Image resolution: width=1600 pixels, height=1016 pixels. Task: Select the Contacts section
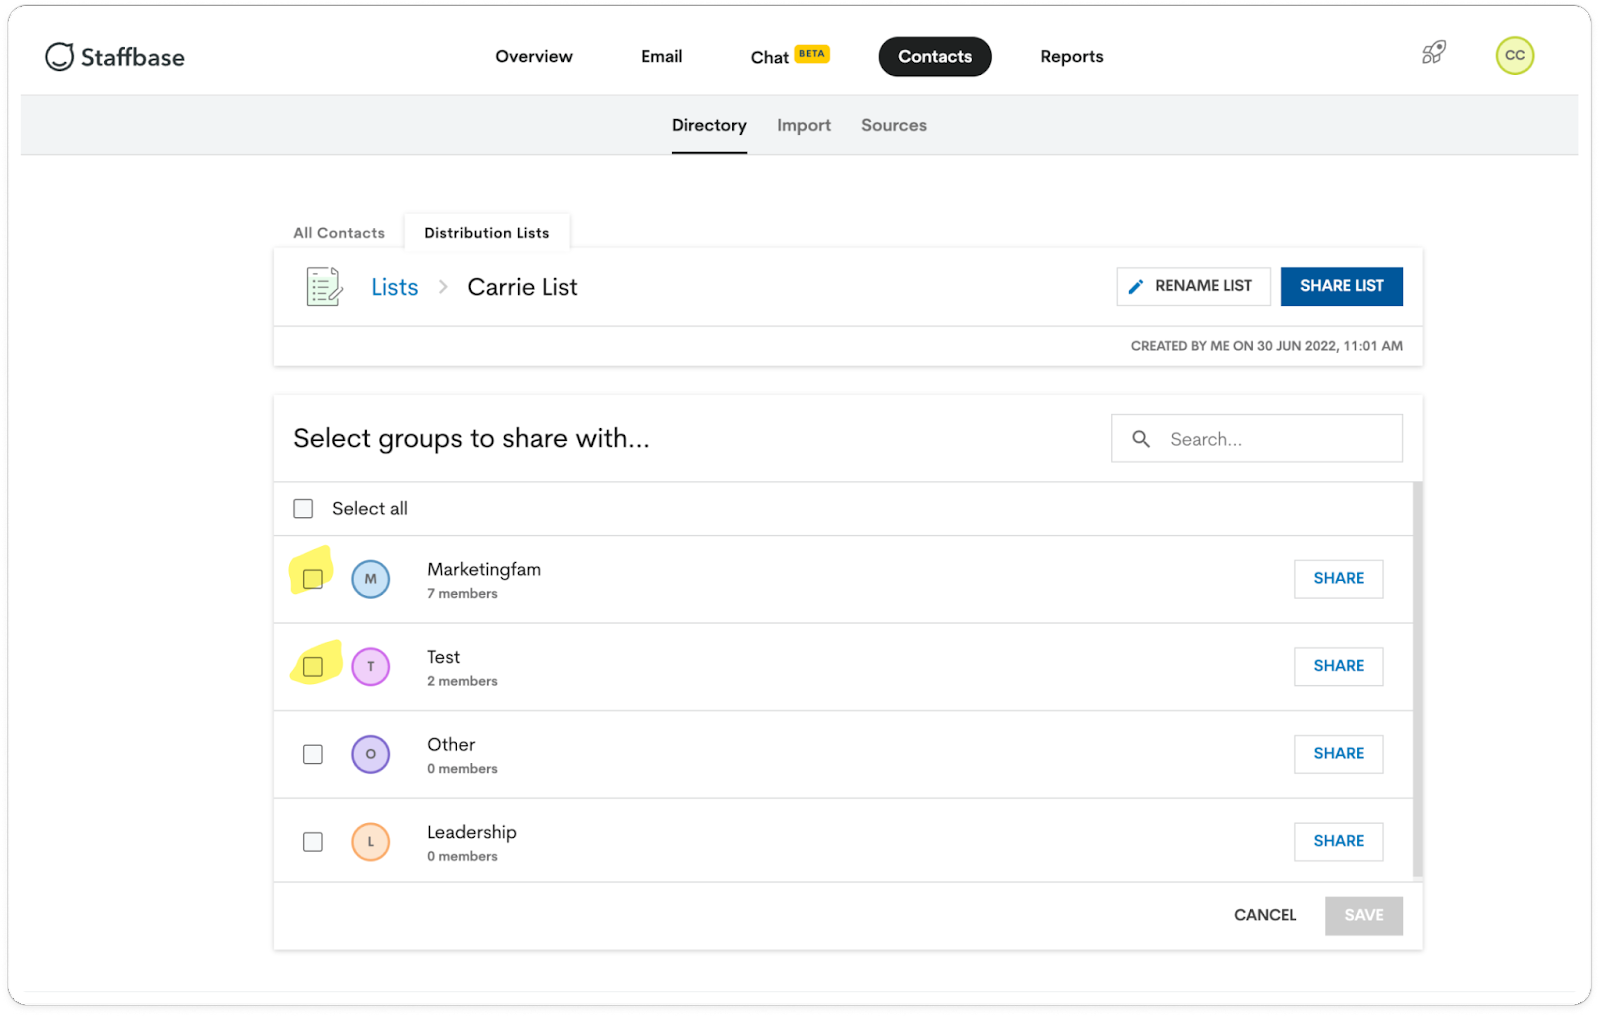[935, 57]
